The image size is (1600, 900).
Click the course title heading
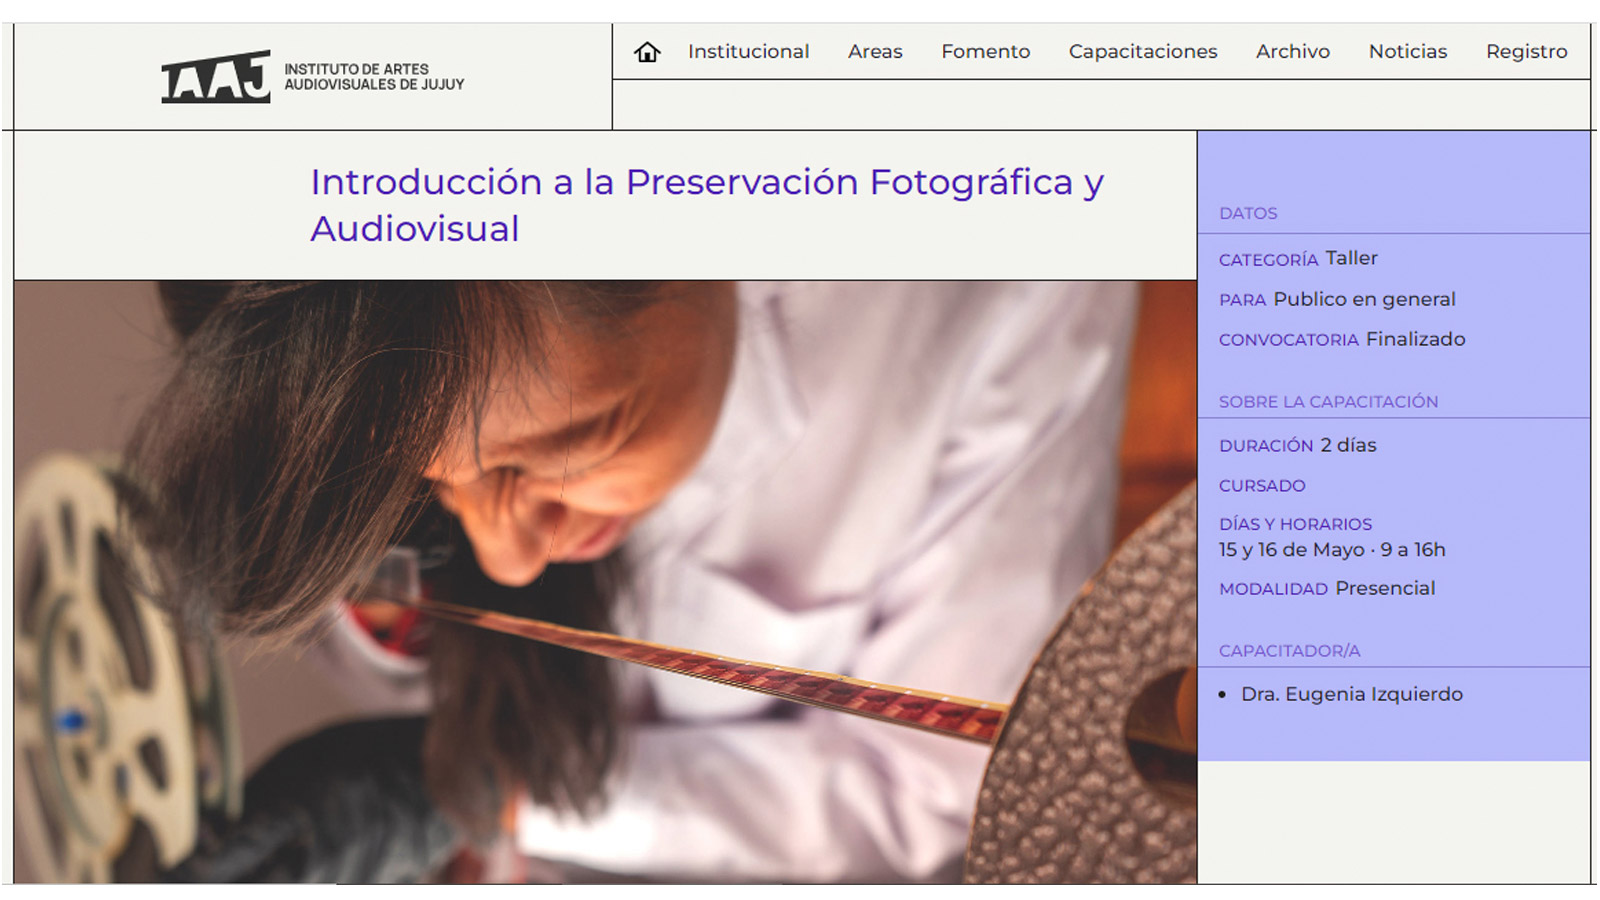707,205
